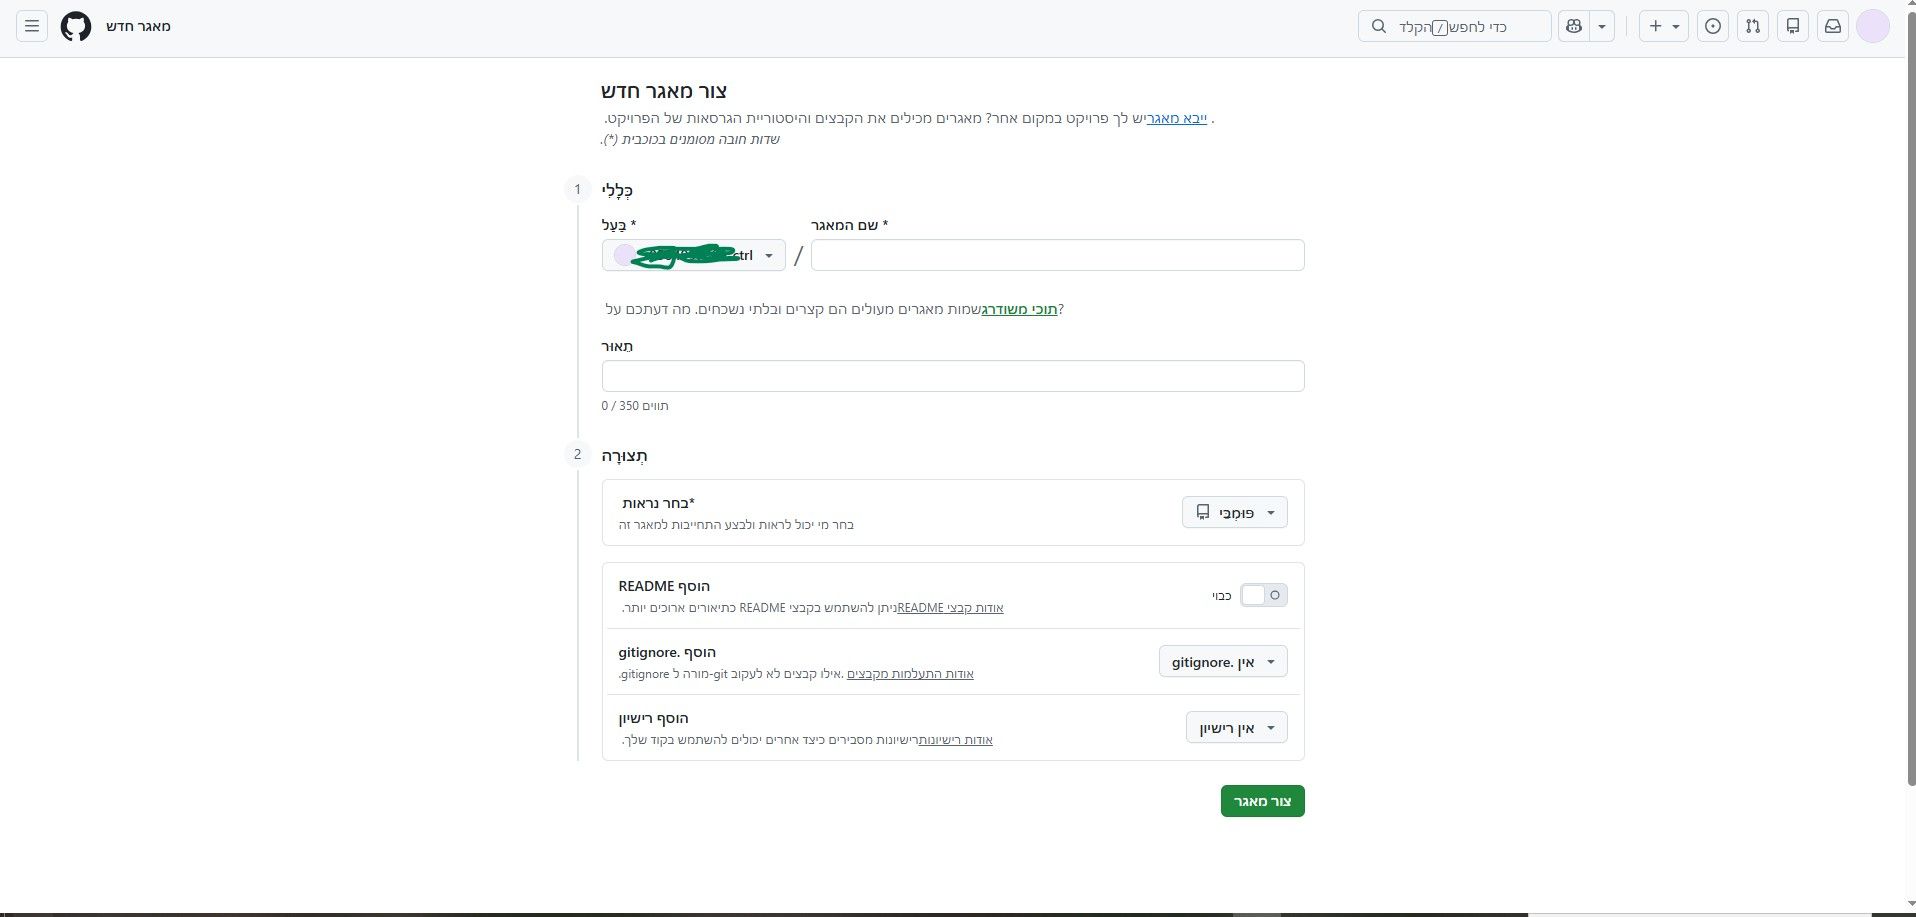This screenshot has height=917, width=1916.
Task: Open the visibility dropdown set to public
Action: [x=1235, y=512]
